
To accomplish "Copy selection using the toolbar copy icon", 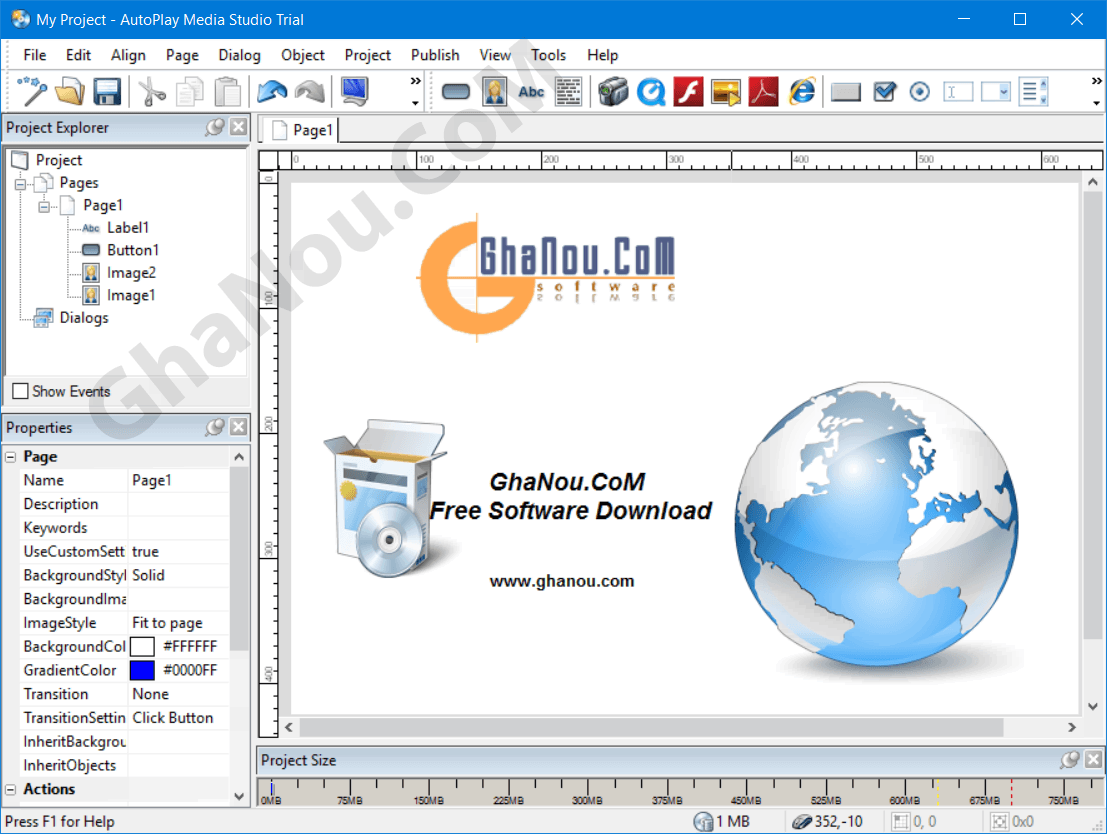I will point(189,92).
